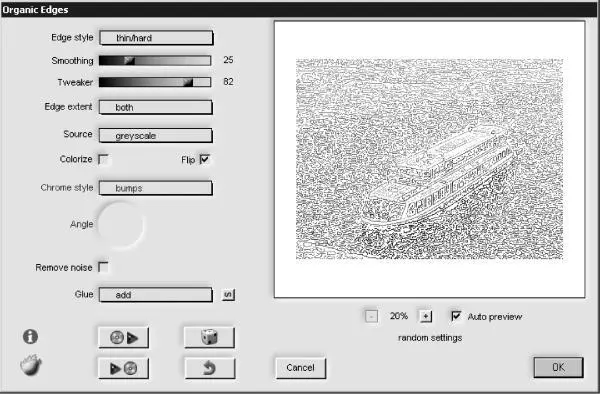Enable the Remove noise checkbox
The image size is (600, 394).
[x=103, y=267]
